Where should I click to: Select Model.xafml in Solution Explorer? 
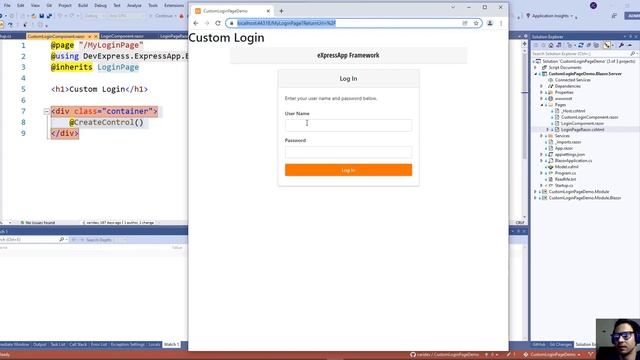[567, 167]
